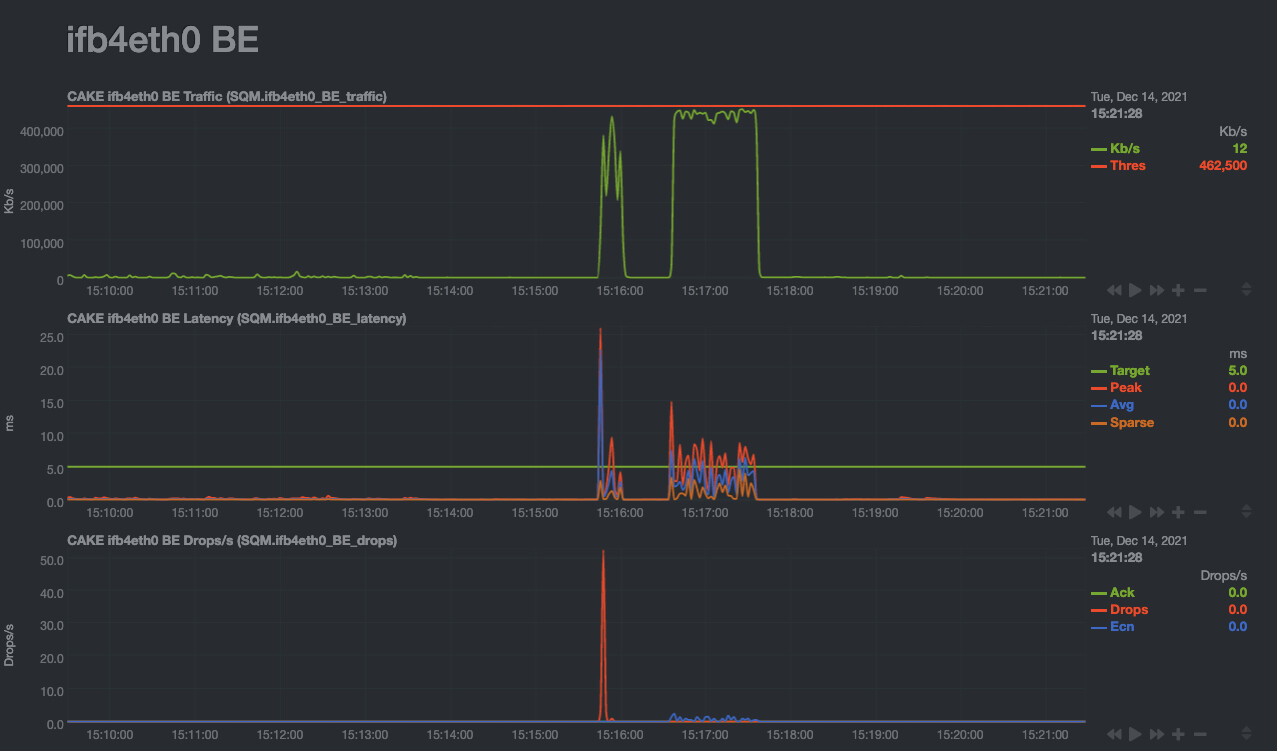The width and height of the screenshot is (1277, 751).
Task: Click the CAKE ifb4eth0 BE Traffic chart title
Action: click(x=228, y=96)
